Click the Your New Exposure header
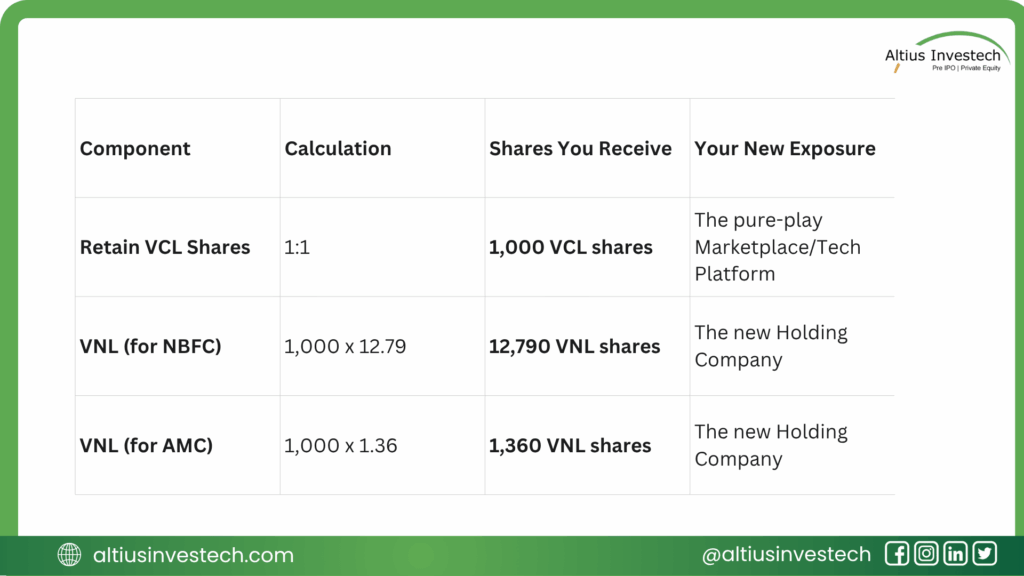This screenshot has height=576, width=1024. 785,149
